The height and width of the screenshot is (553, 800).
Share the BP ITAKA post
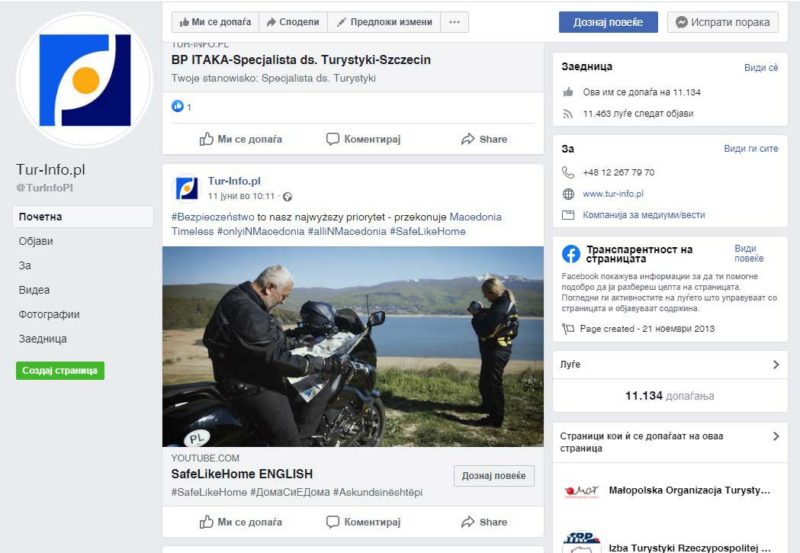484,139
